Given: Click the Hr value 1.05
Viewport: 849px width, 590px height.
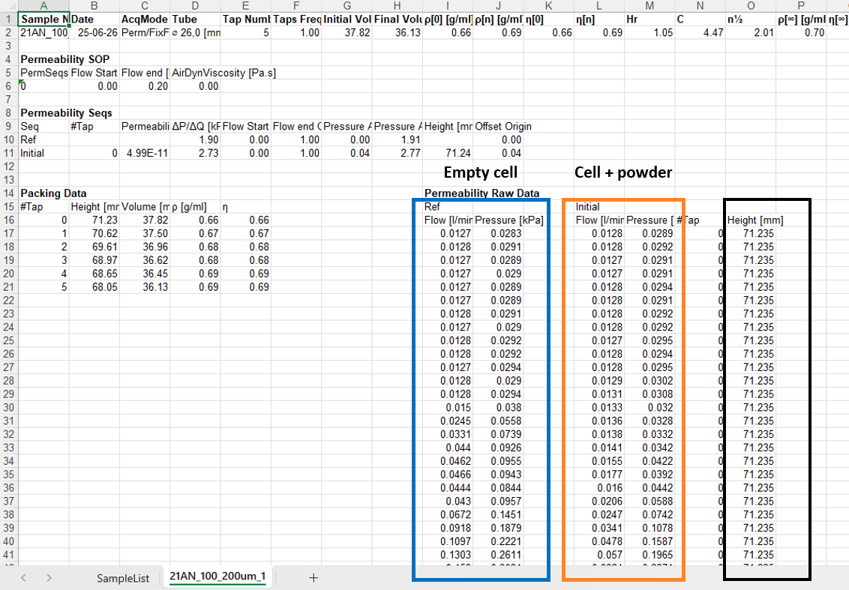Looking at the screenshot, I should click(649, 32).
